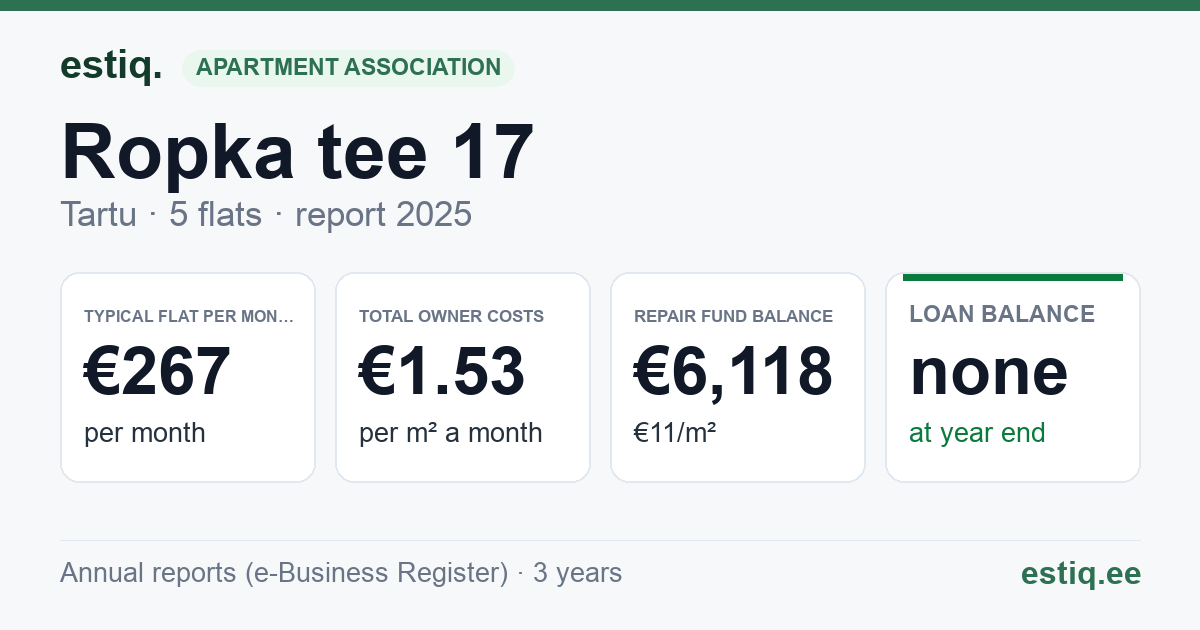Click the 'Tartu · 5 flats · report 2025' subtitle

tap(266, 214)
